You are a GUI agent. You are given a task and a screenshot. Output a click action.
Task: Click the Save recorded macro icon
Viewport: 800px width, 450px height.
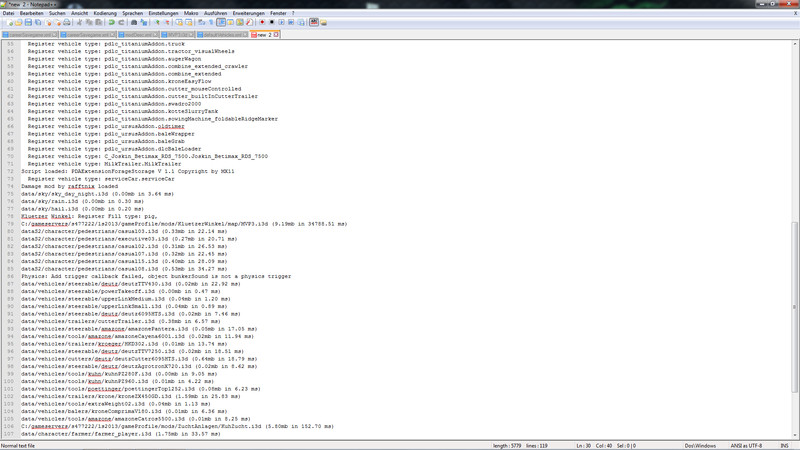tap(301, 22)
